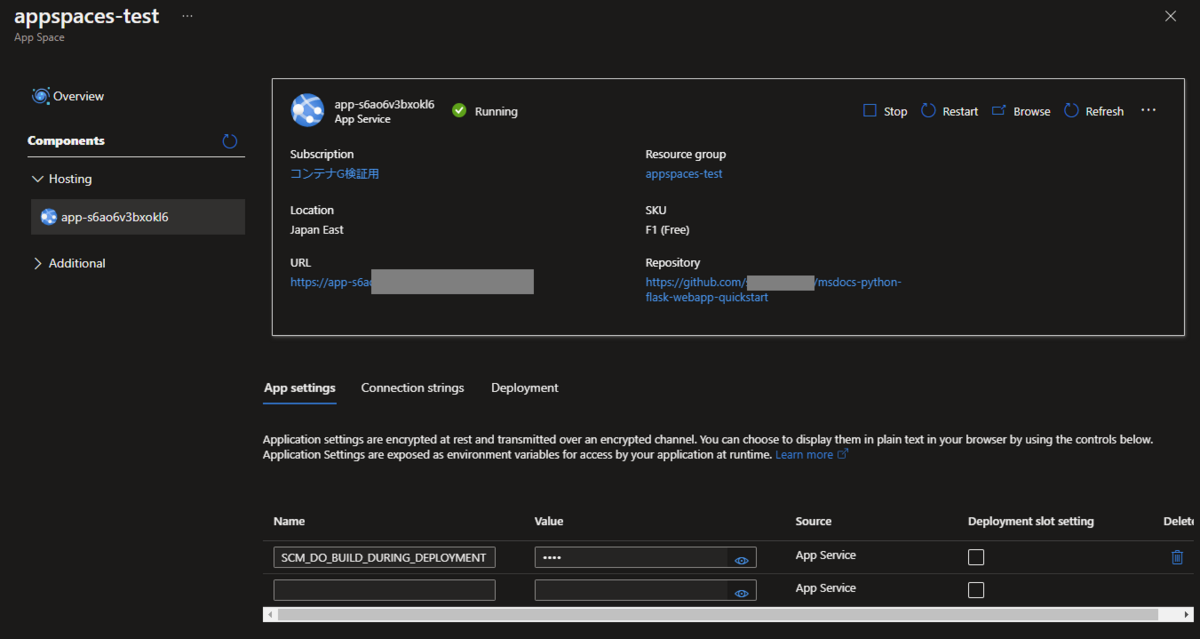Open the appspaces-test resource group link
This screenshot has height=639, width=1200.
pyautogui.click(x=684, y=174)
